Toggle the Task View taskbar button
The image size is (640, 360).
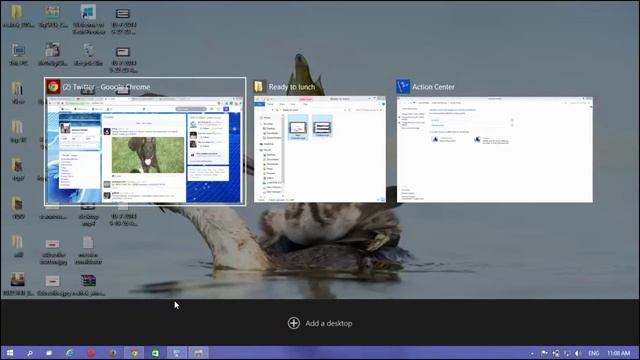coord(49,353)
